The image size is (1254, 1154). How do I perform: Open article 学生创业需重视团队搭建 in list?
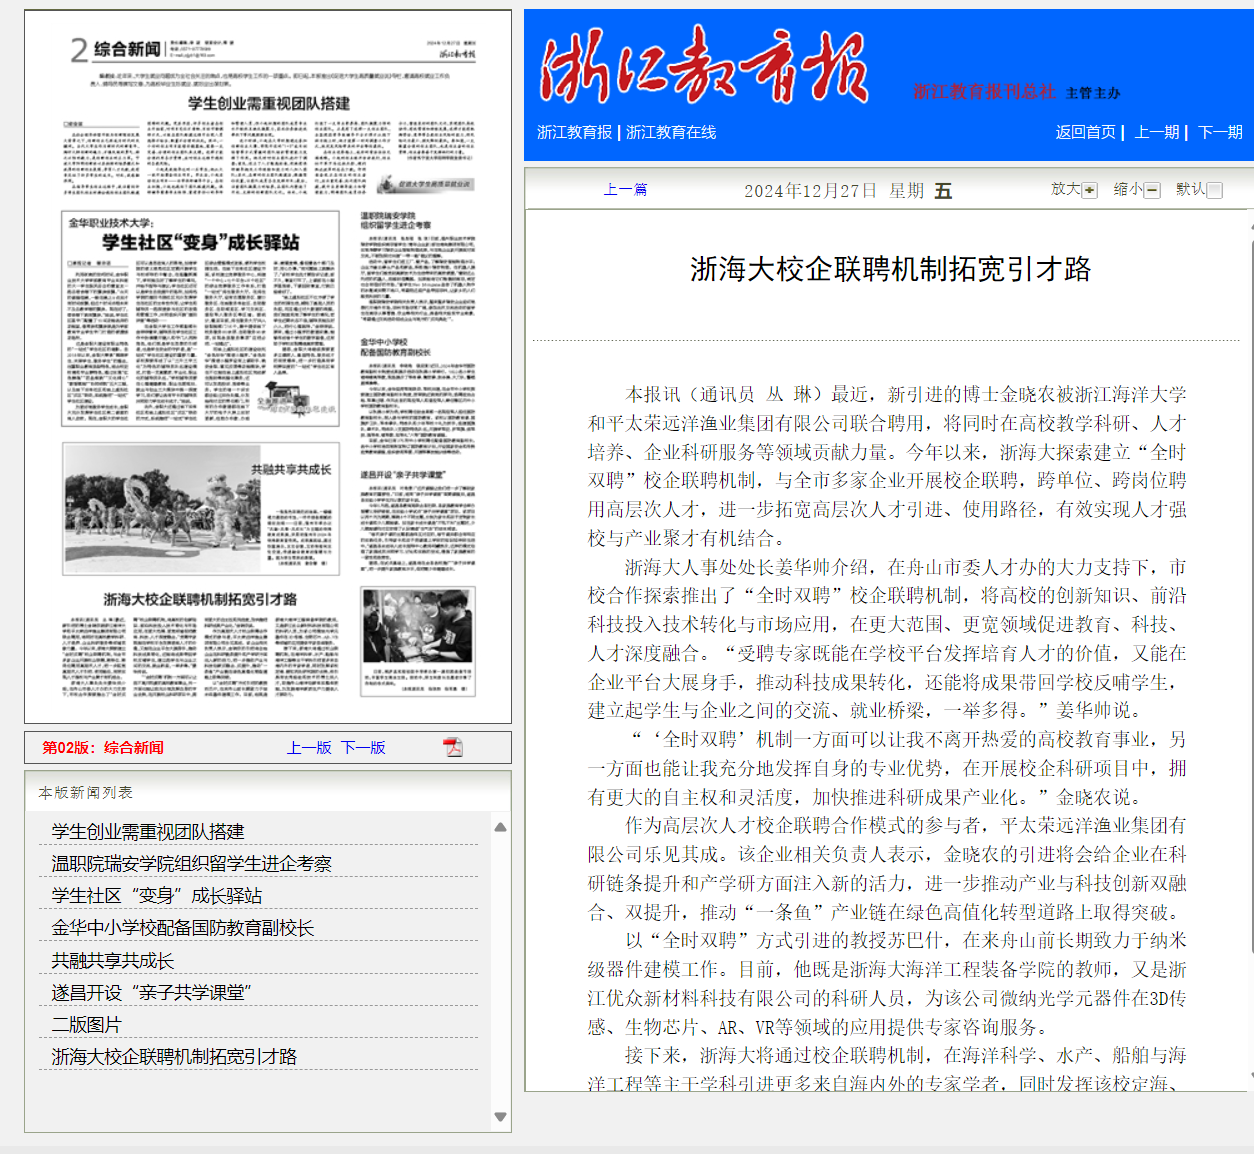point(148,832)
